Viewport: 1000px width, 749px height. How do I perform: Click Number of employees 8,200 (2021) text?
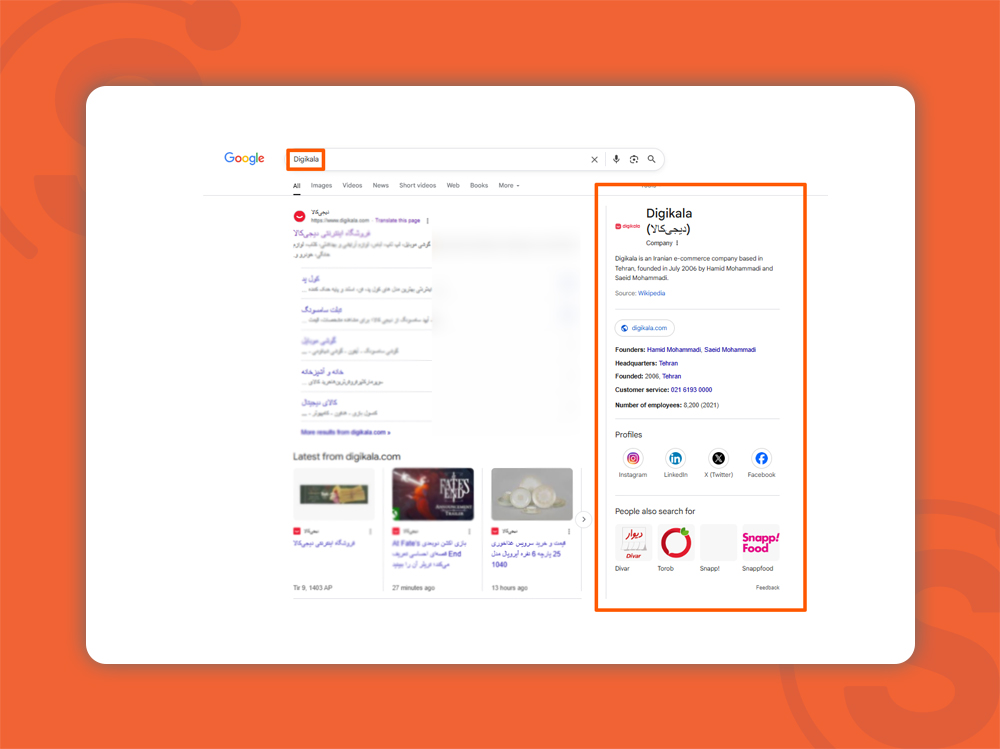pyautogui.click(x=666, y=405)
